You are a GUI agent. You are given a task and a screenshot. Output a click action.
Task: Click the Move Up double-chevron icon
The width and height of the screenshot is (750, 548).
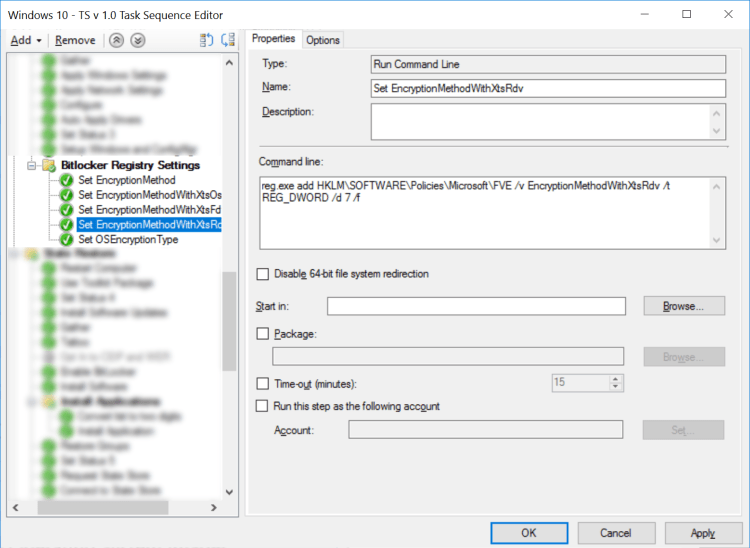coord(117,40)
